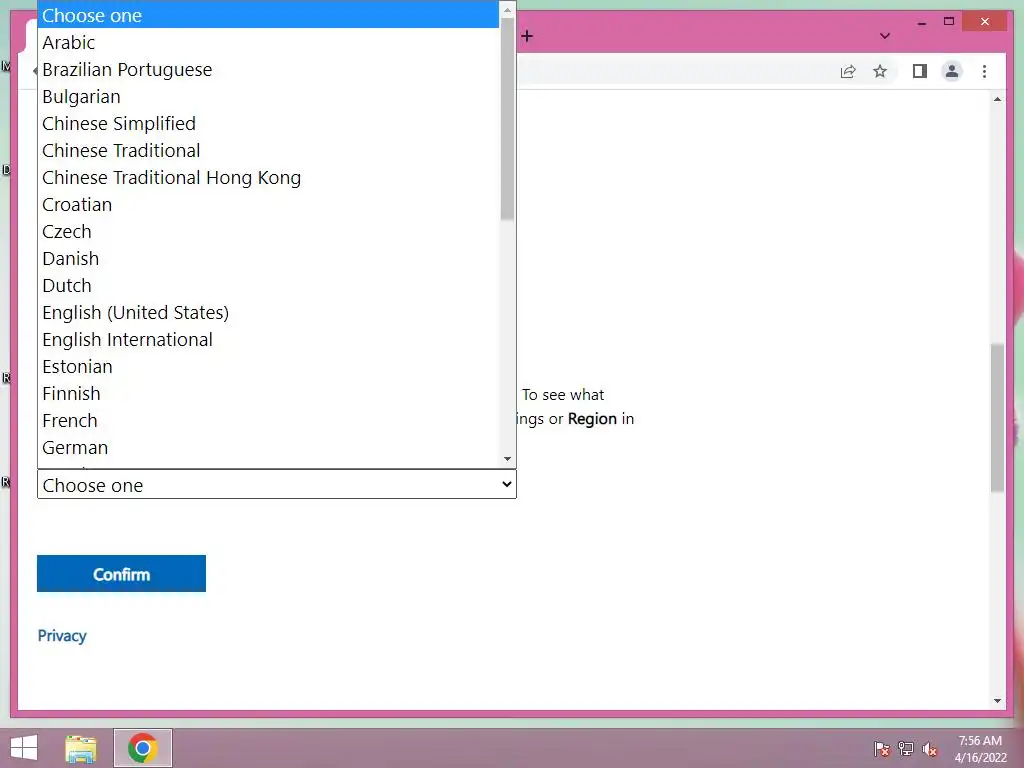This screenshot has height=768, width=1024.
Task: Pick Chinese Simplified language option
Action: (x=268, y=123)
